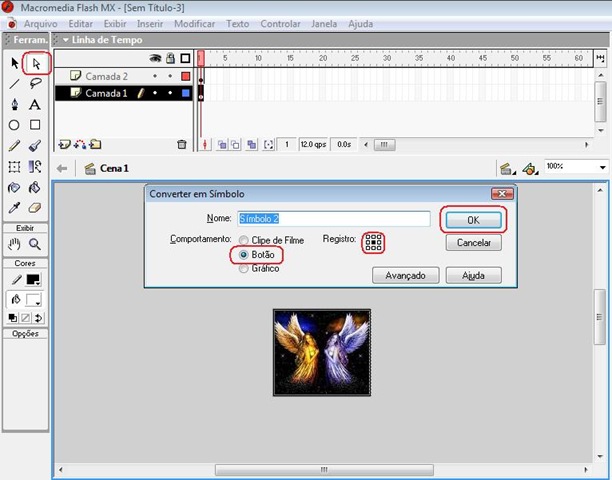
Task: Select the Oval tool
Action: tap(14, 125)
